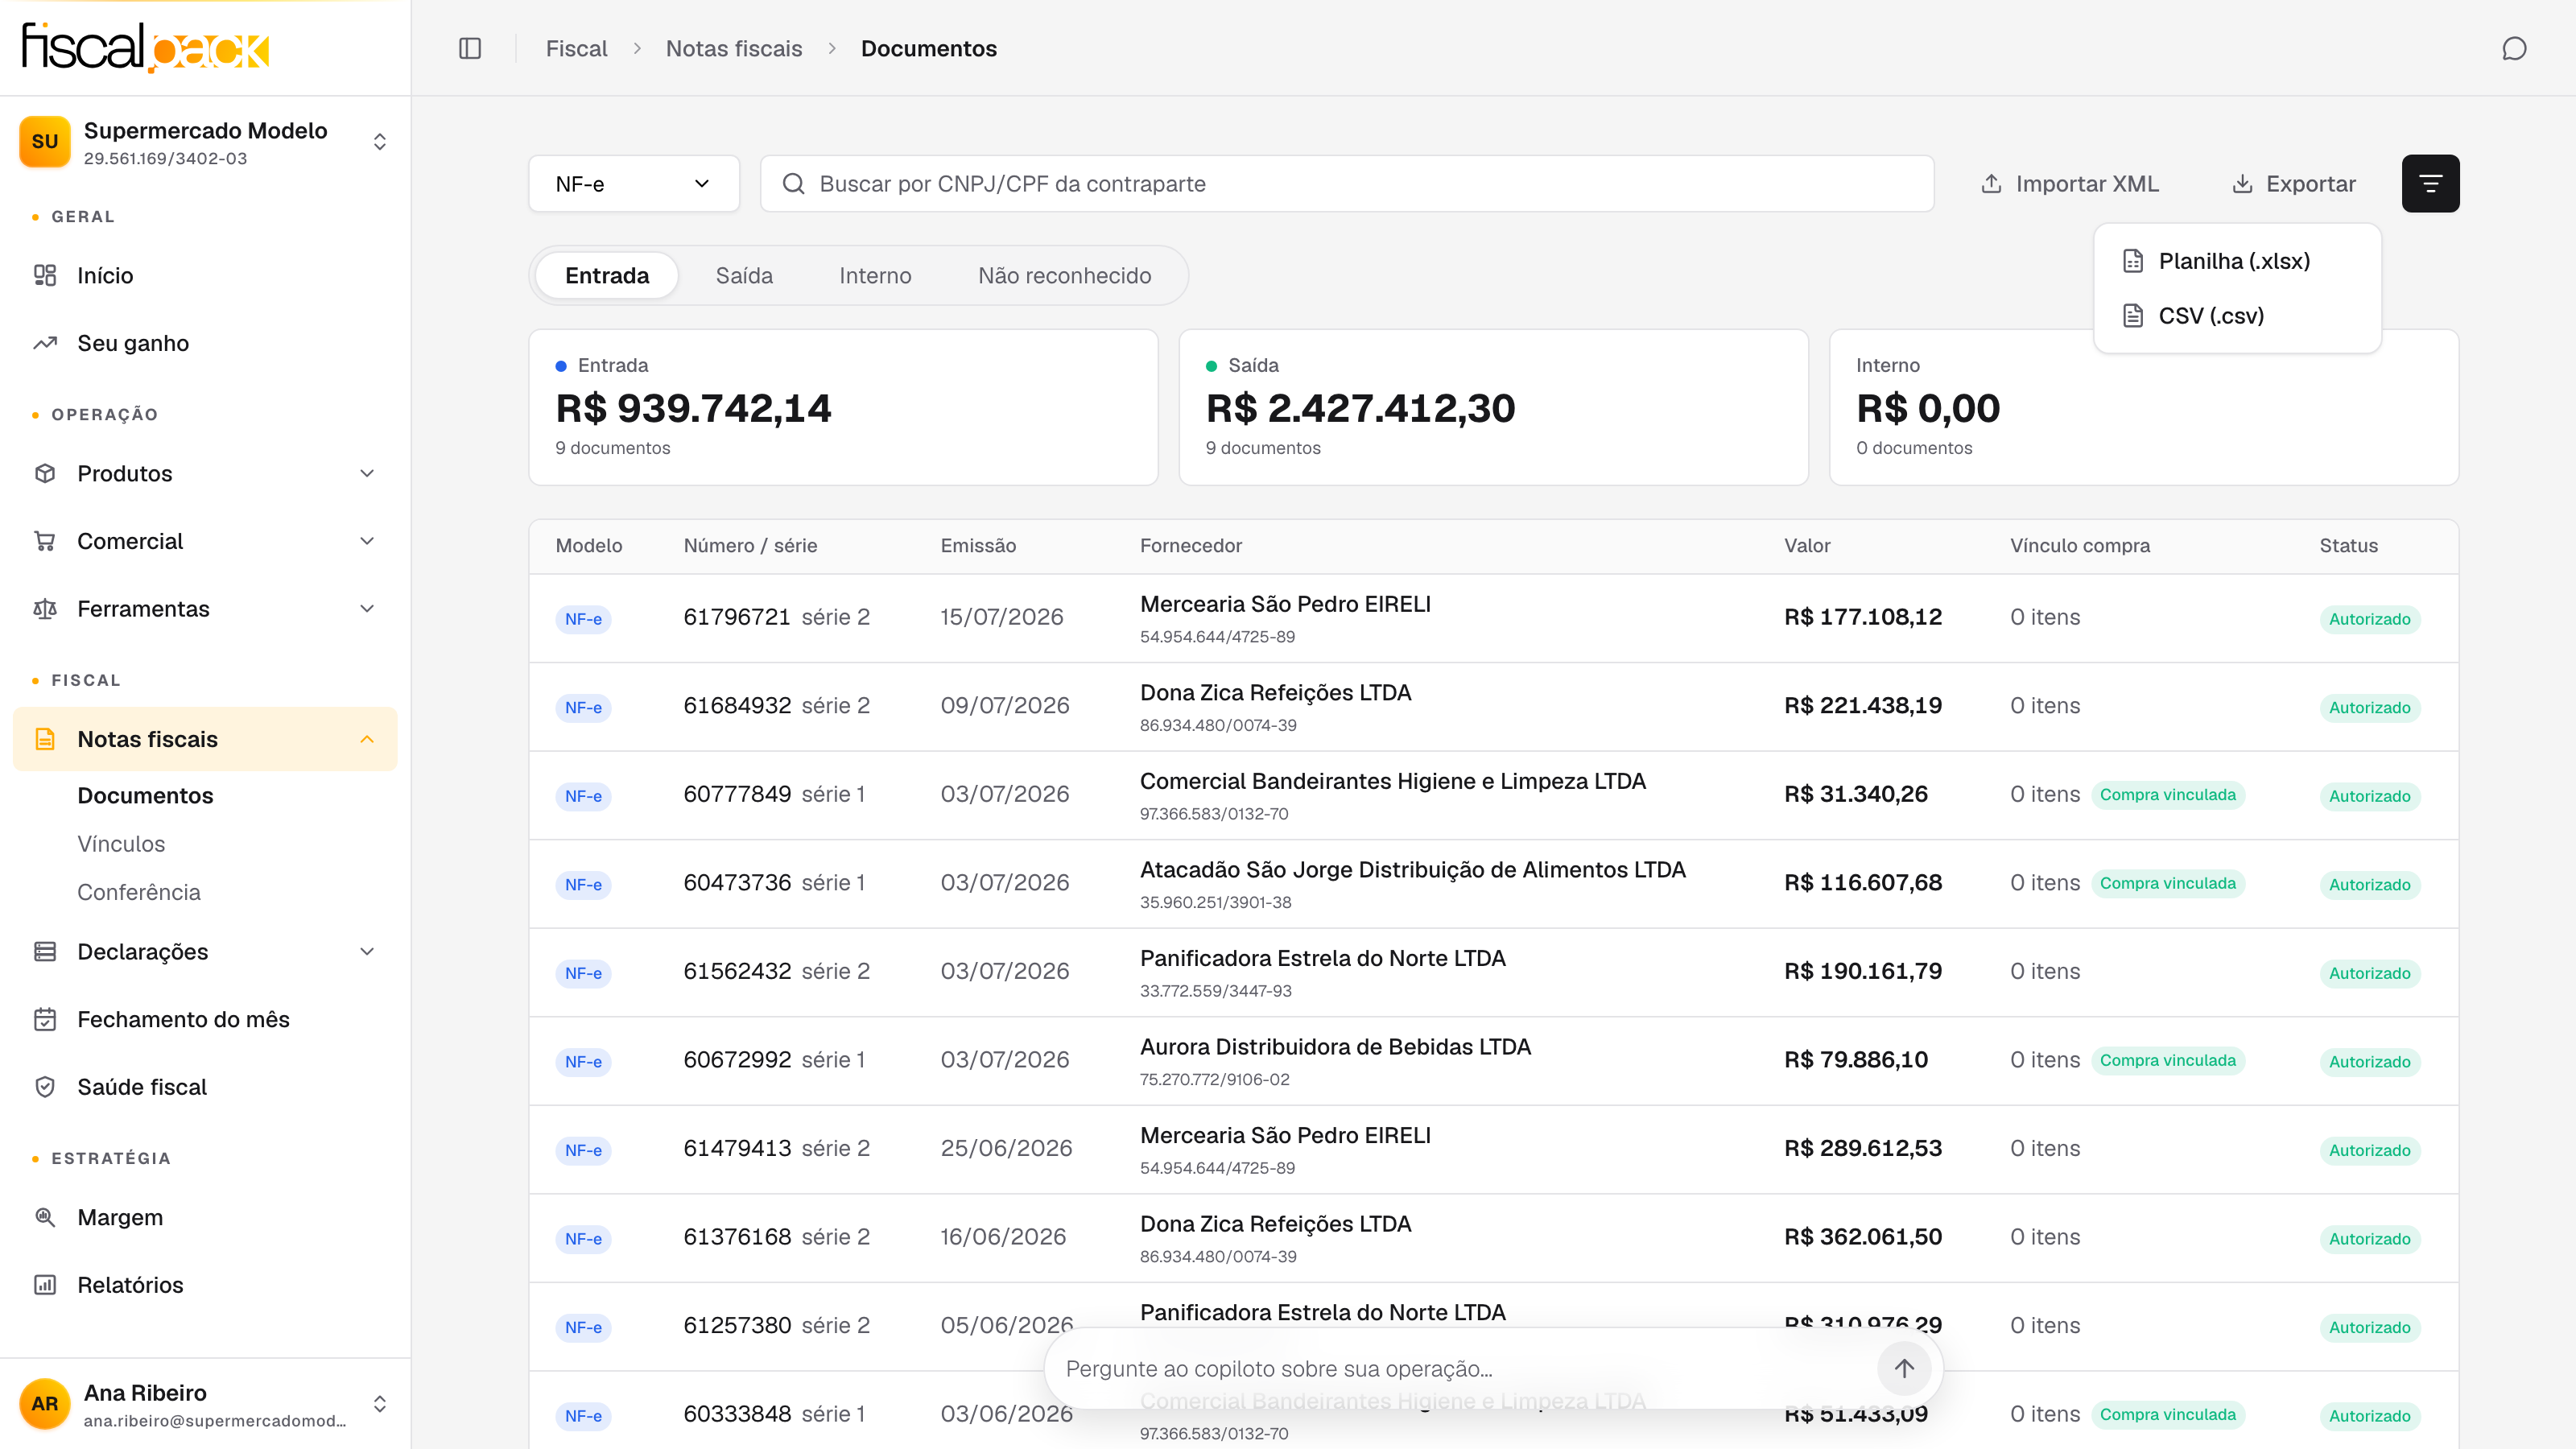Click the Saúde fiscal shield icon
The image size is (2576, 1449).
click(45, 1087)
